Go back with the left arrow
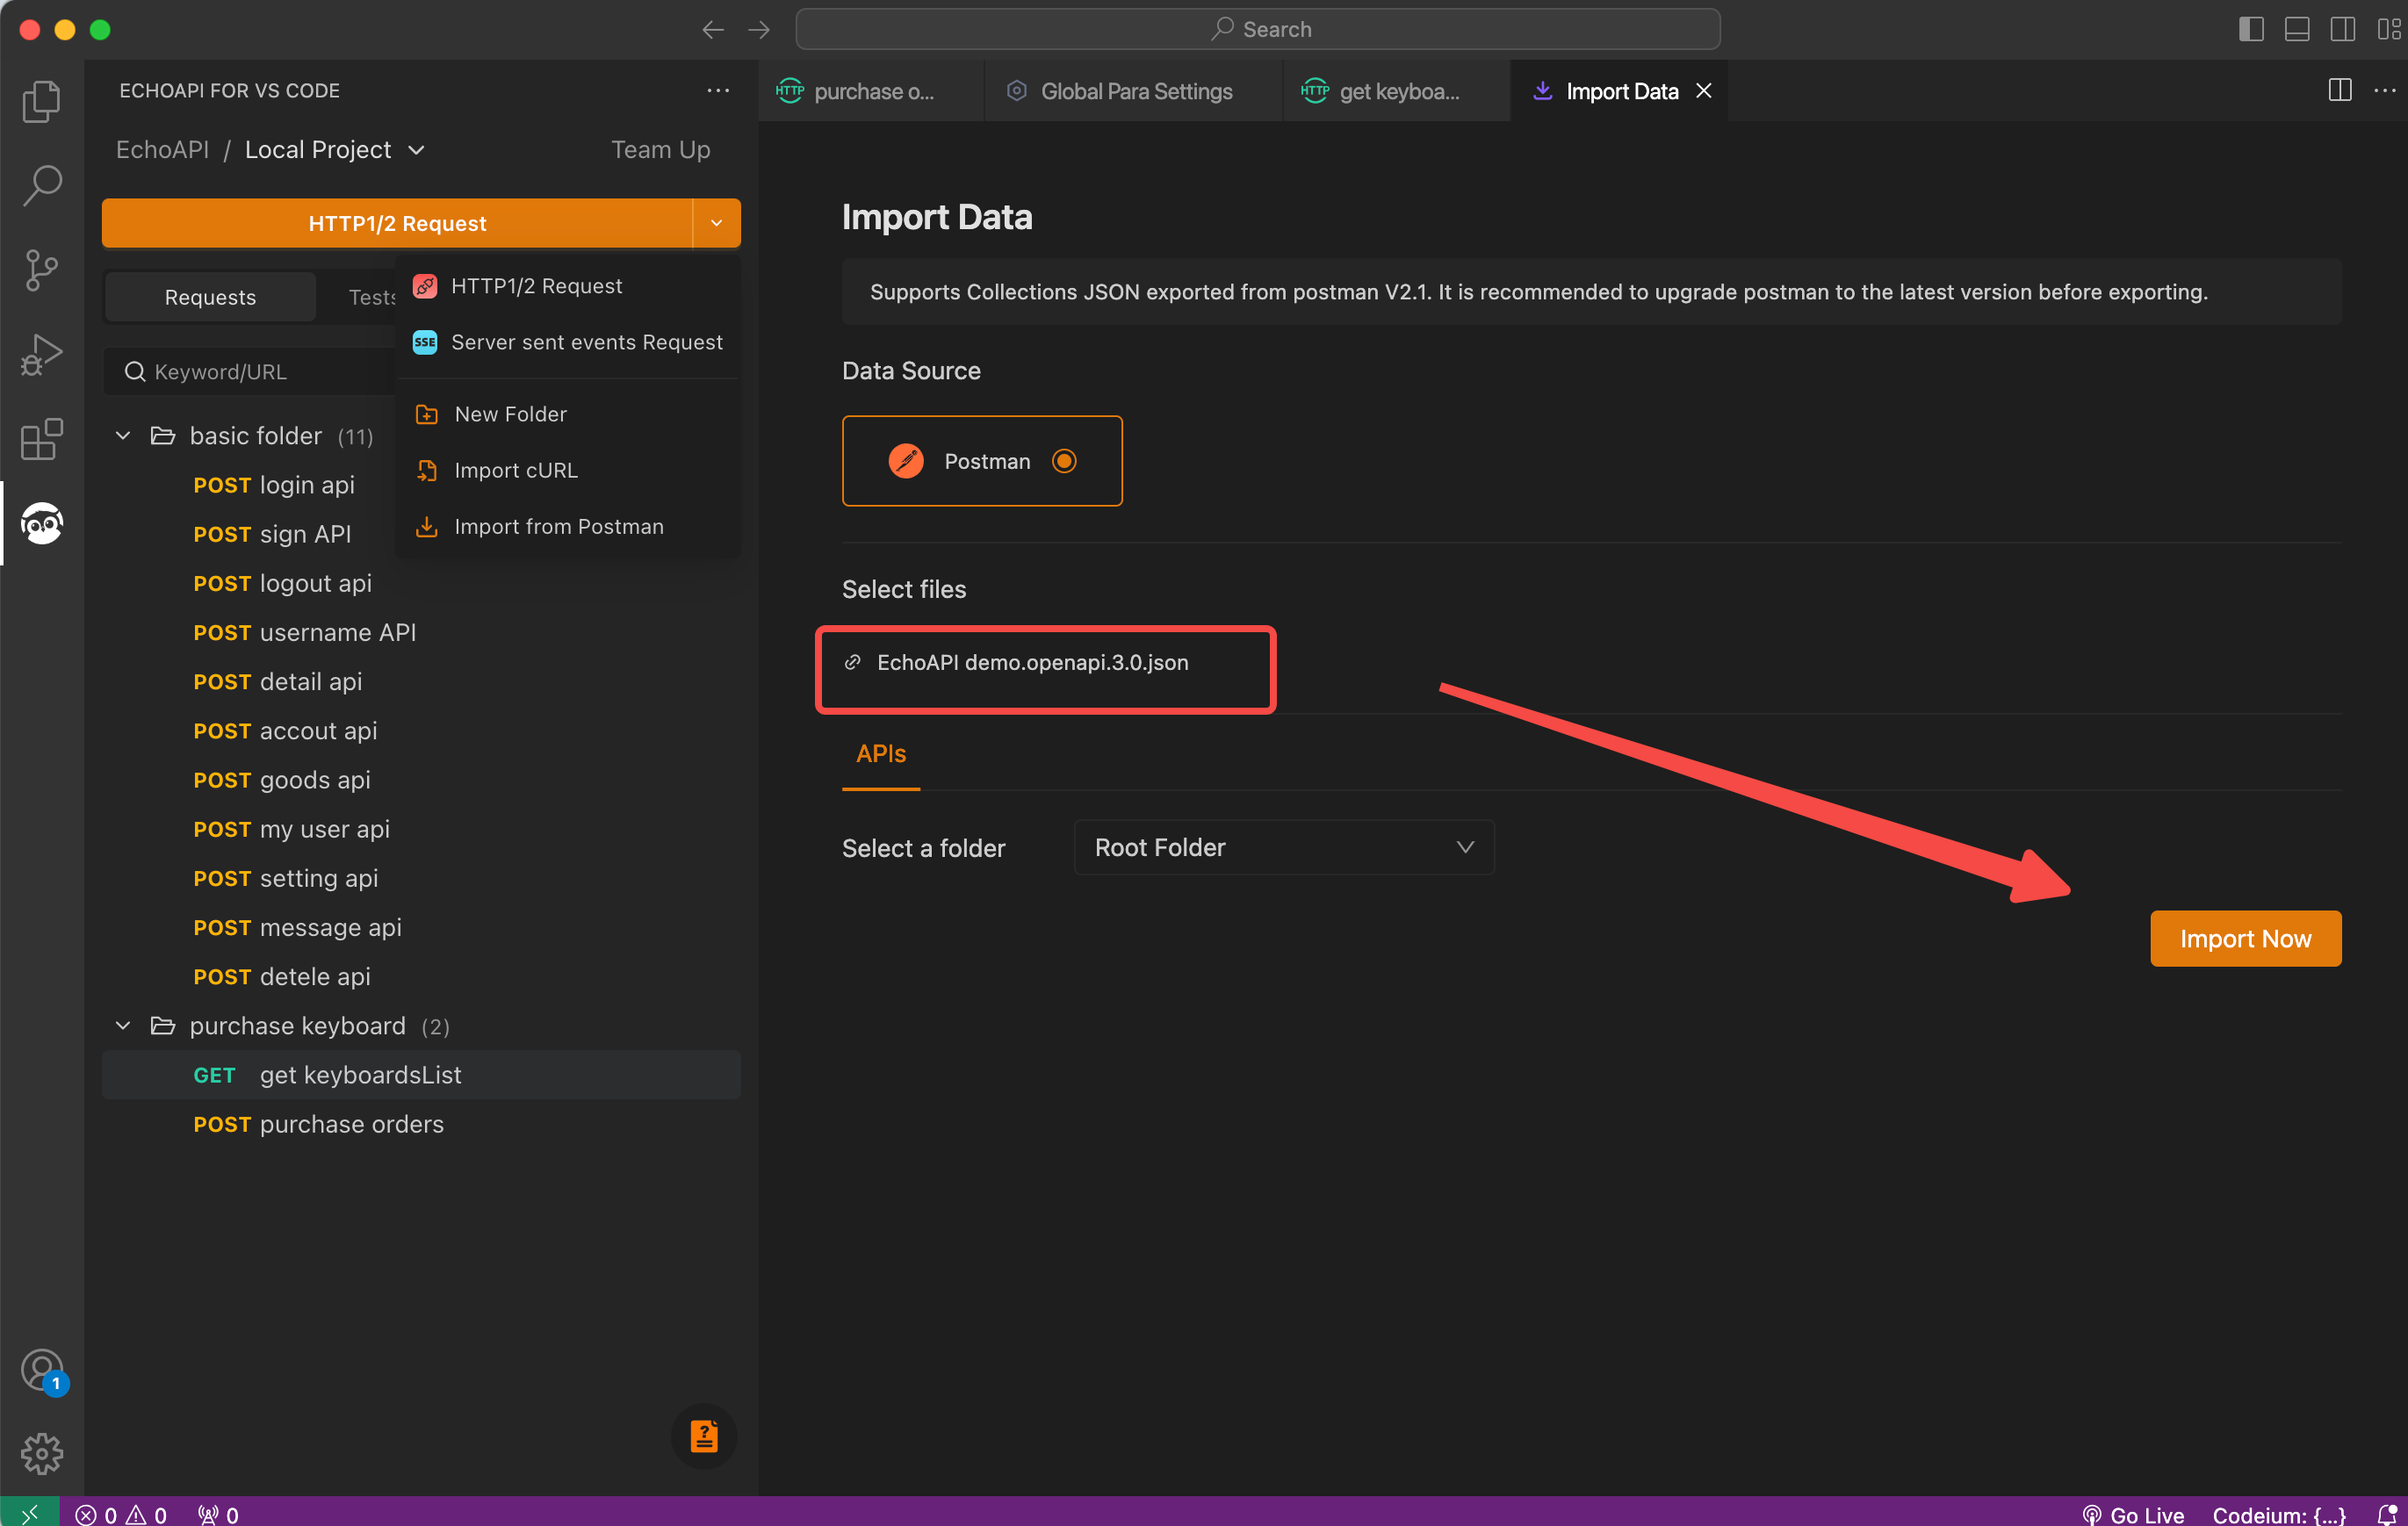Viewport: 2408px width, 1526px height. click(713, 29)
